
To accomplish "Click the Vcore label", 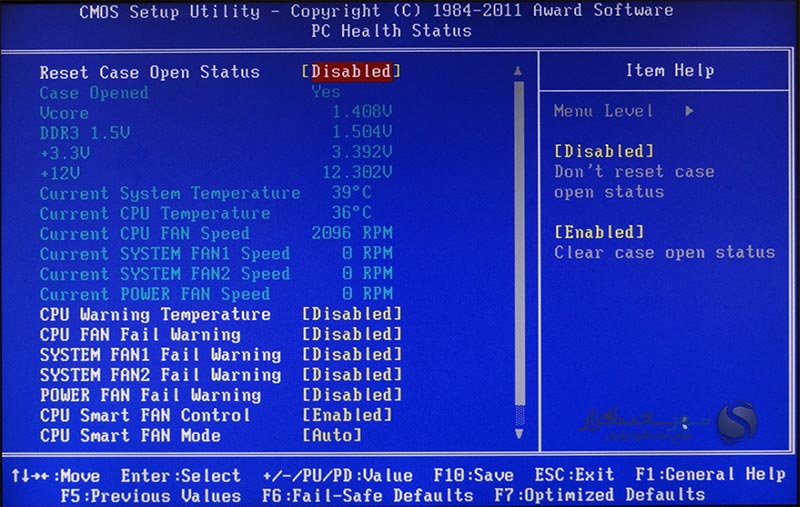I will 64,113.
